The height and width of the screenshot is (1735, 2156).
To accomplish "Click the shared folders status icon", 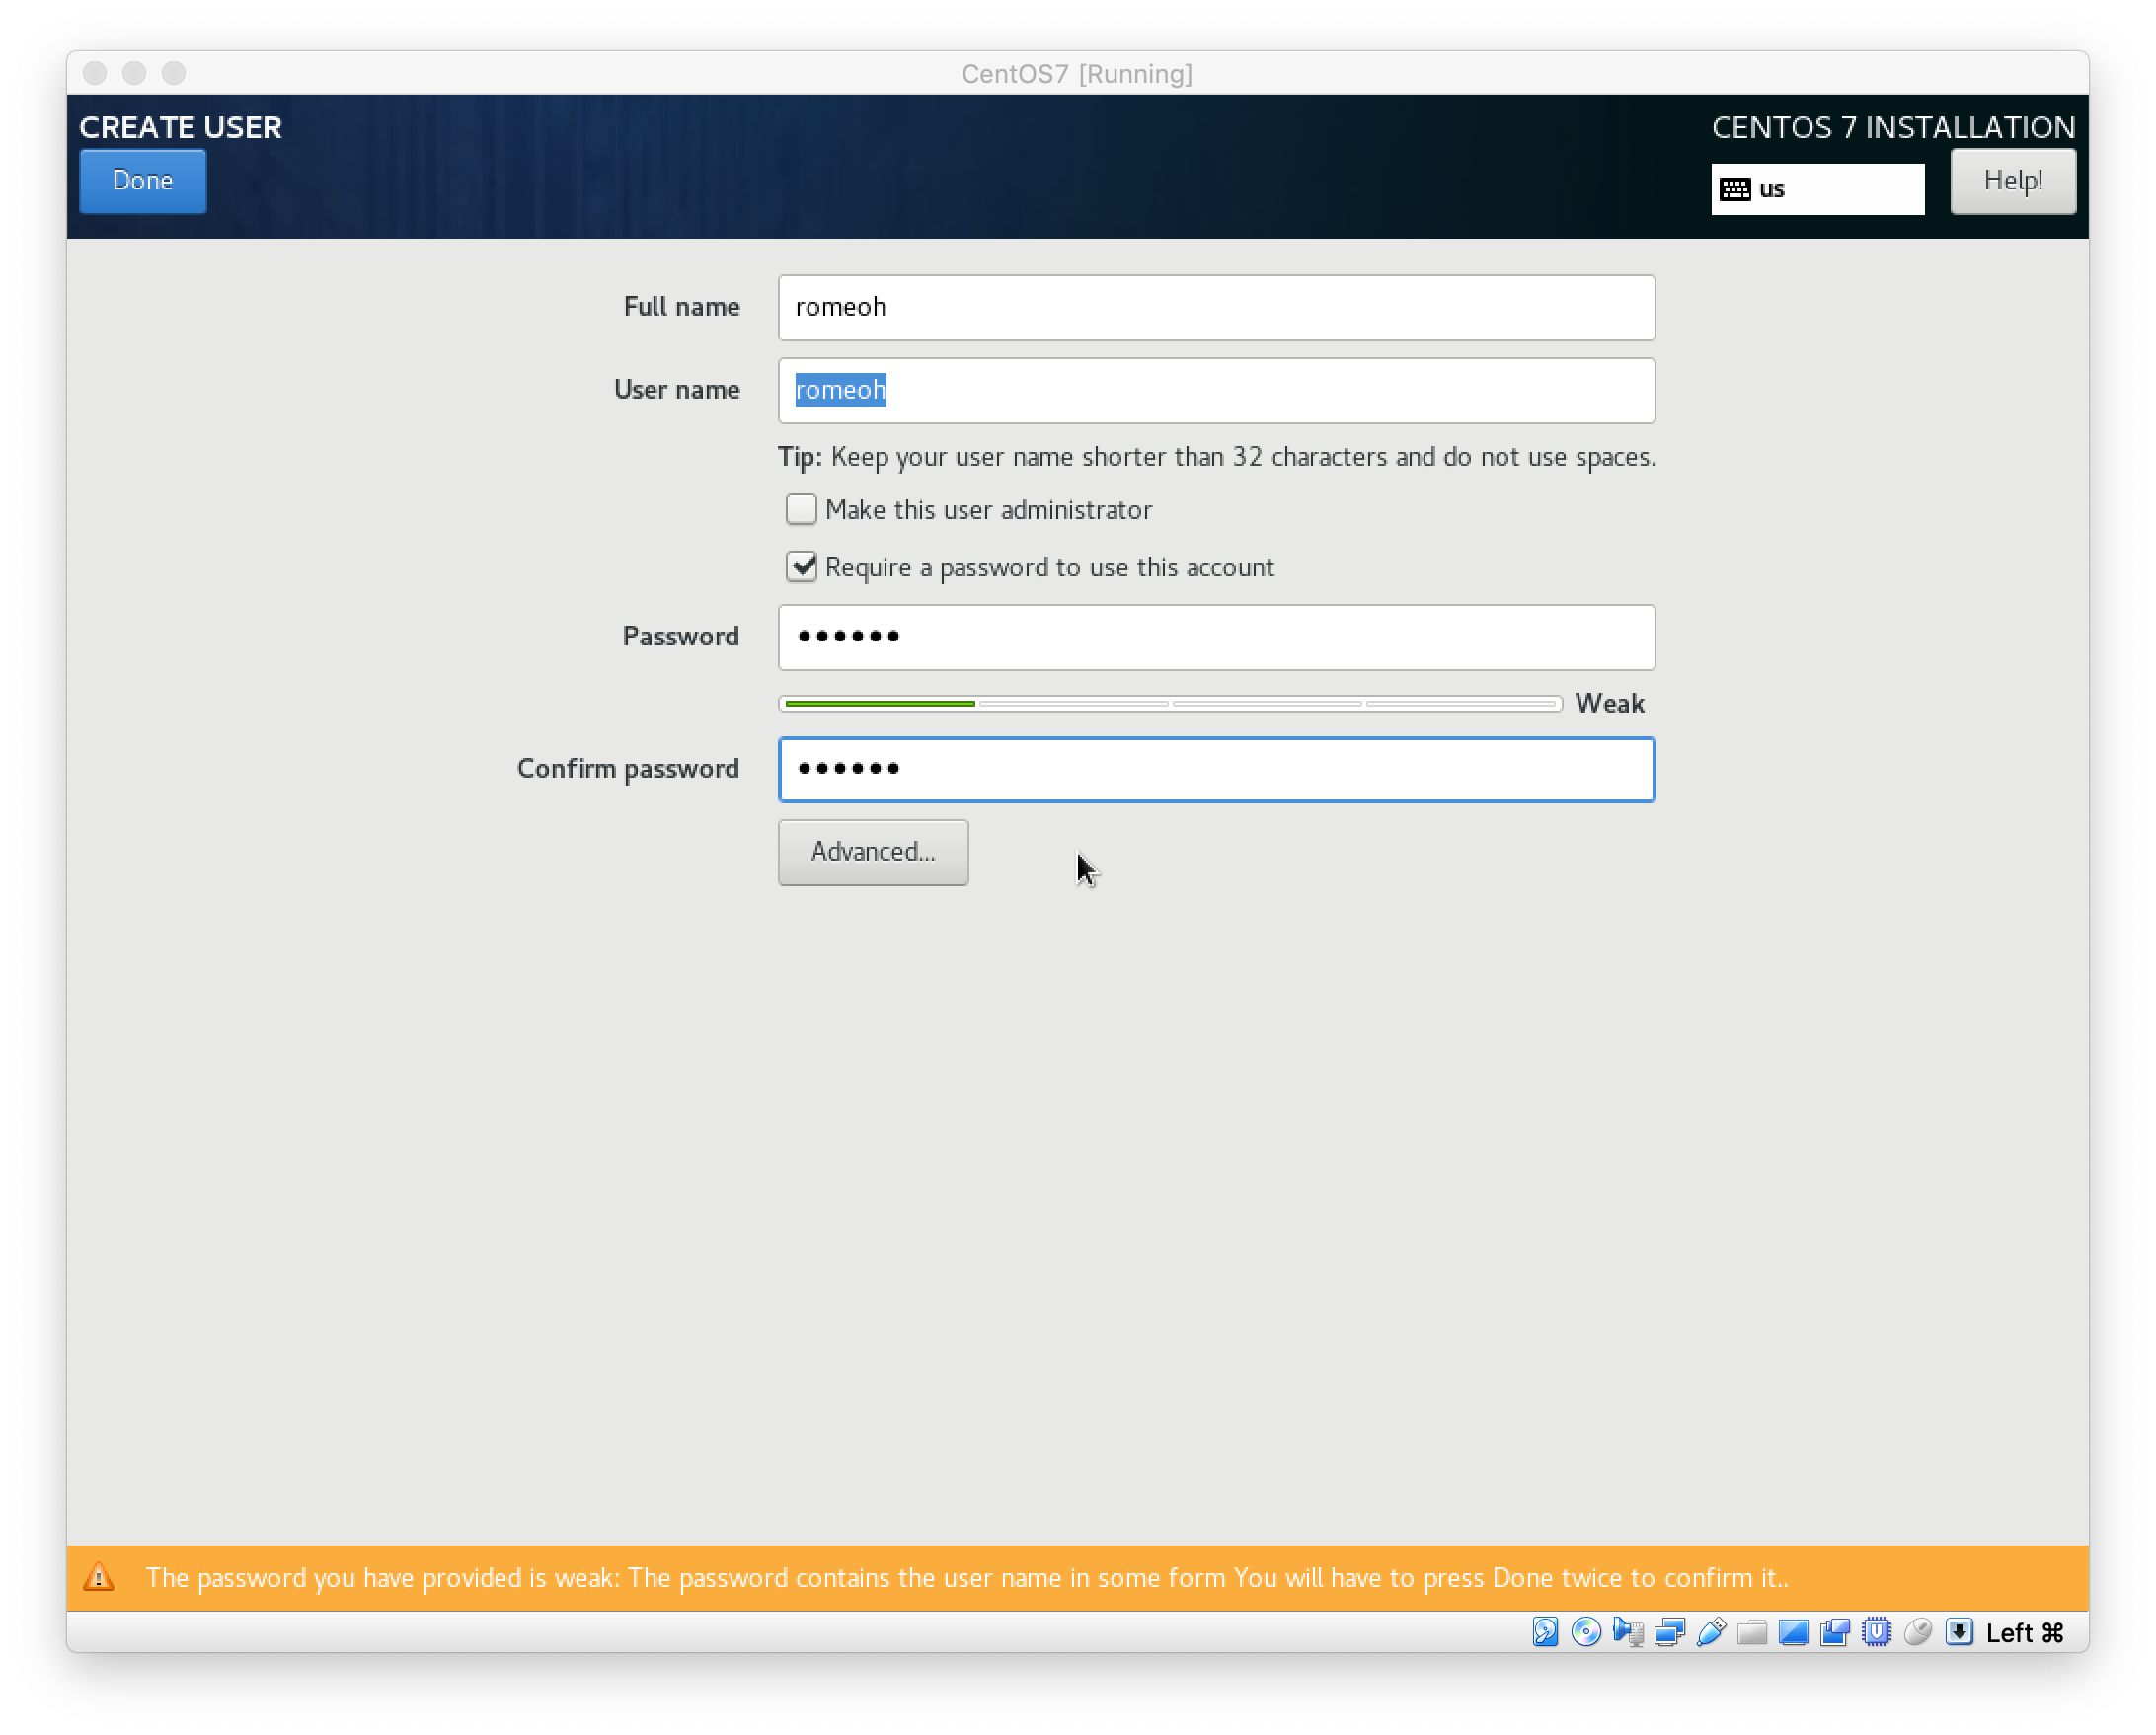I will [x=1752, y=1632].
